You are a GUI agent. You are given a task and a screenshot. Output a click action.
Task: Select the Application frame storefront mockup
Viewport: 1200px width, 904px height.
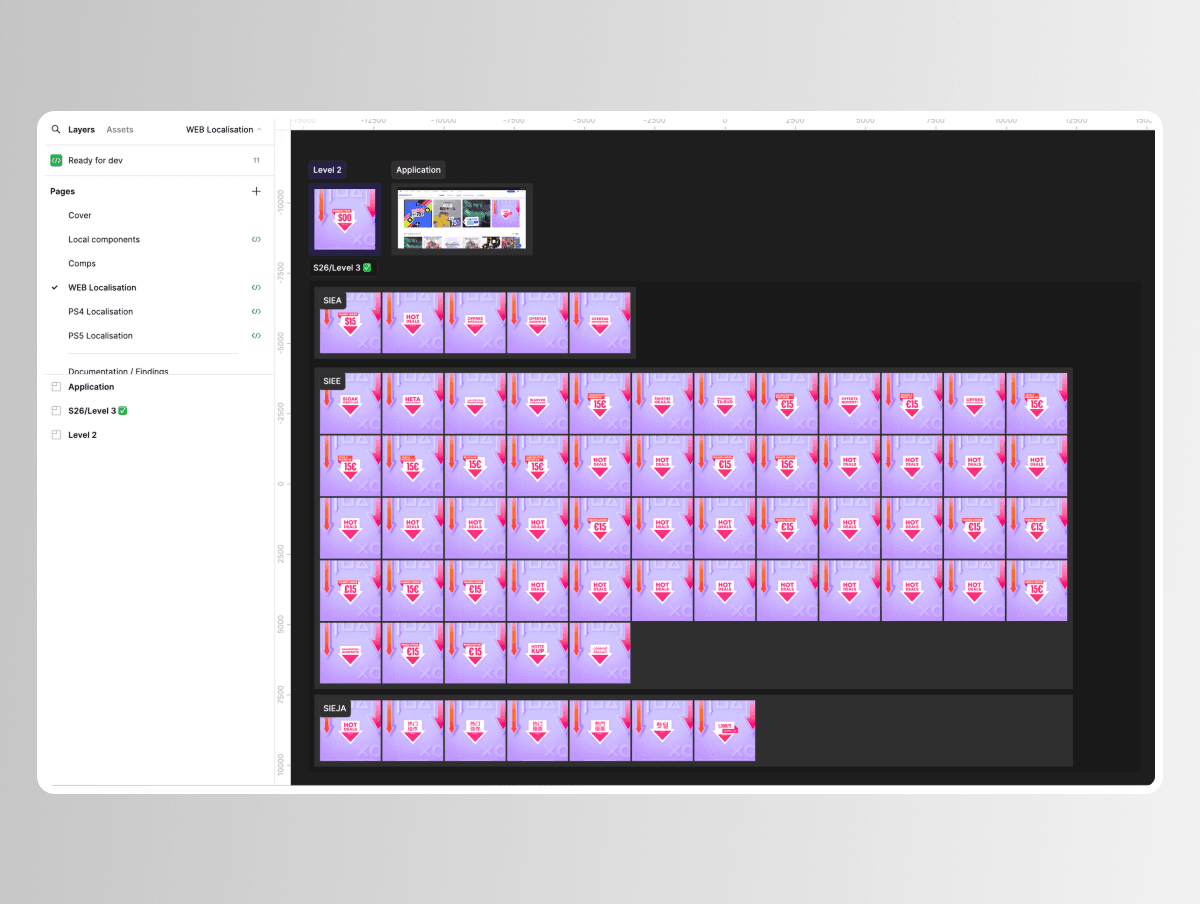(462, 219)
